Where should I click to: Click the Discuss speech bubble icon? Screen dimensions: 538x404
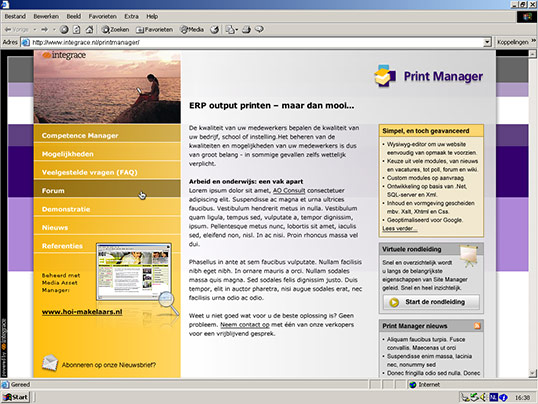click(259, 30)
